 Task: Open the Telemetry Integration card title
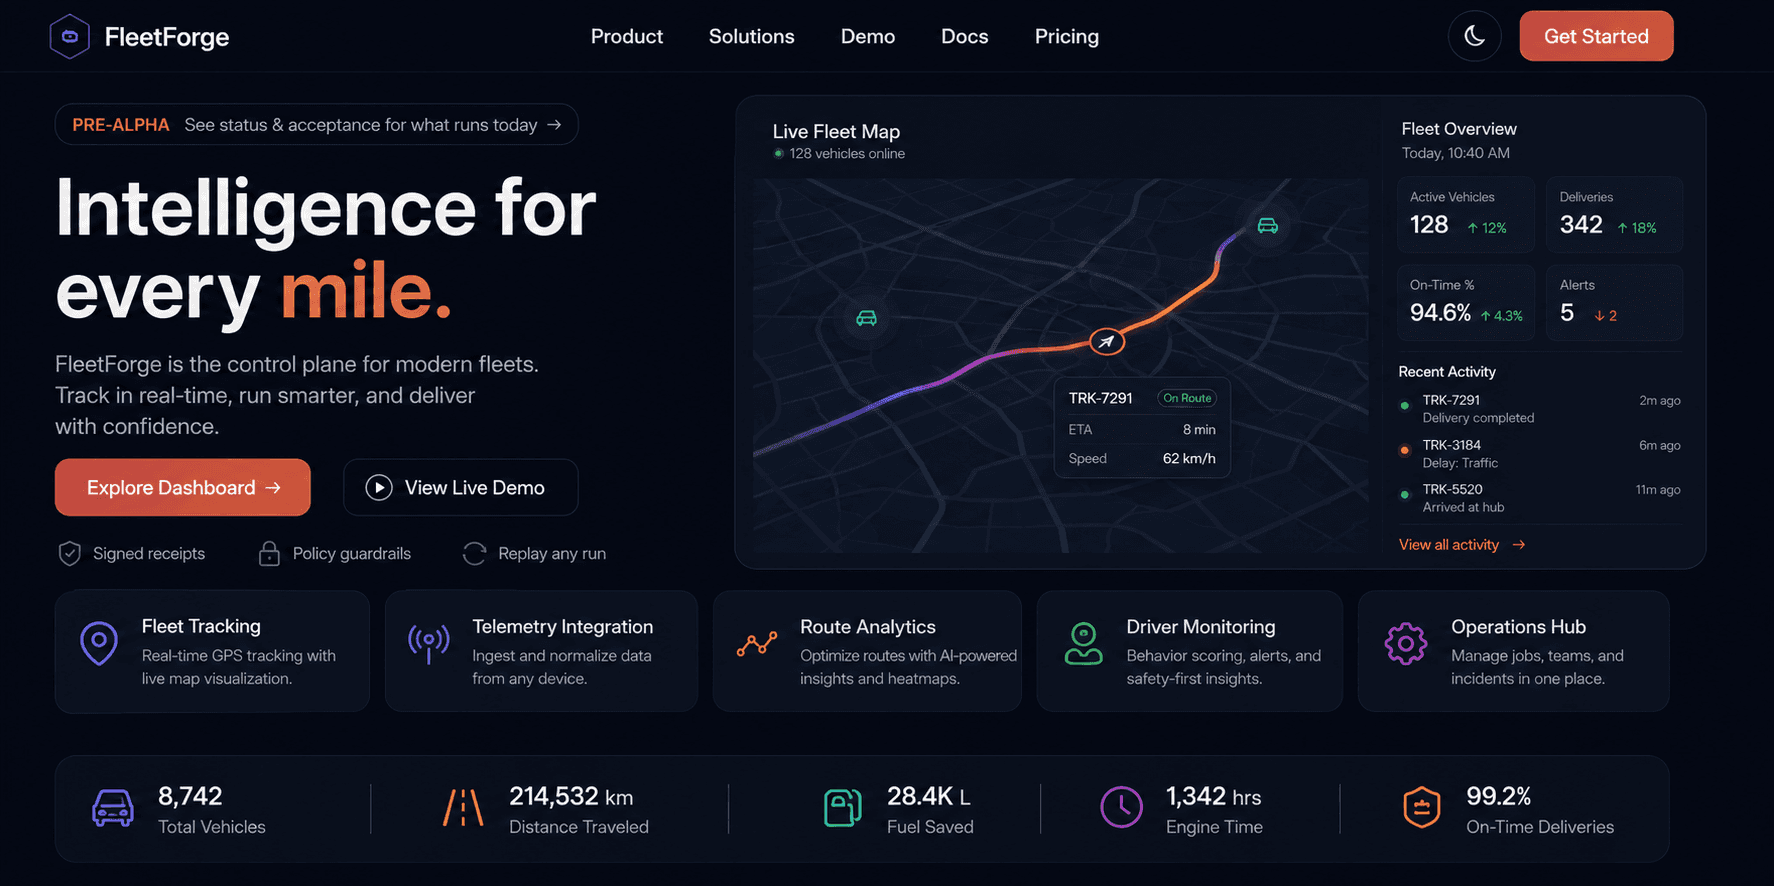(x=562, y=626)
